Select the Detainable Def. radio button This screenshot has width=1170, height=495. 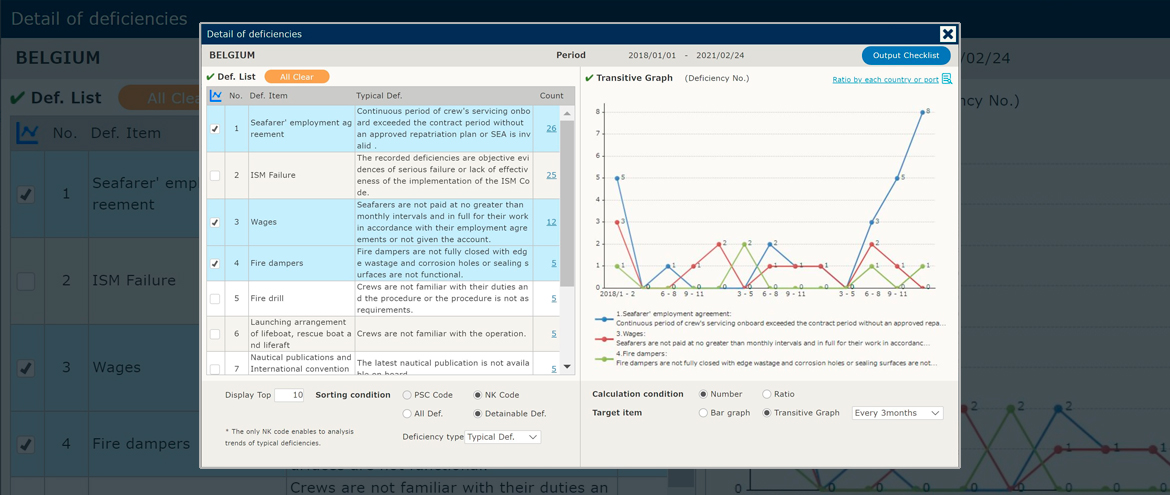tap(478, 414)
